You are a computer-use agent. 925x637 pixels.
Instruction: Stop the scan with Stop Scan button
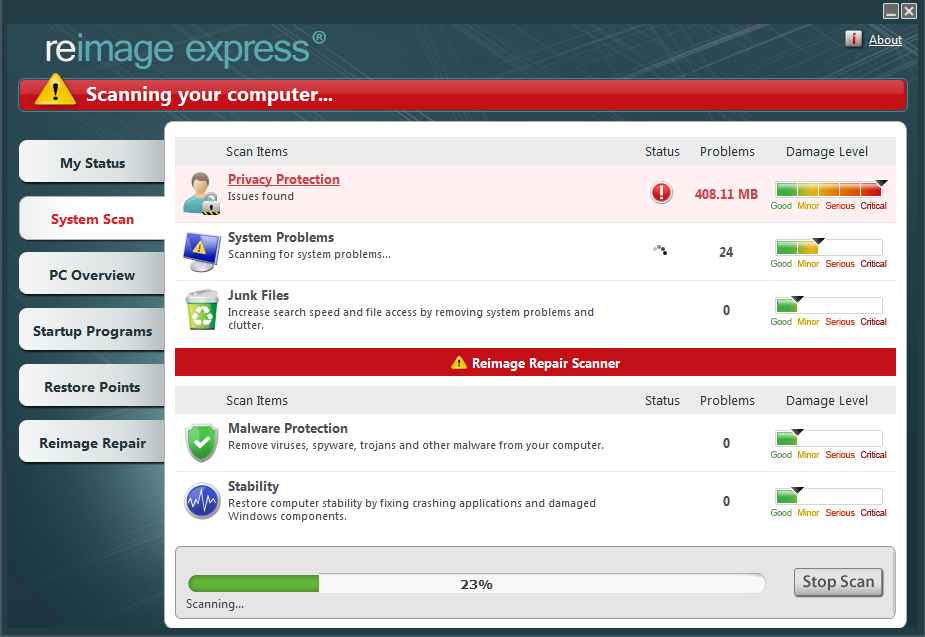[x=838, y=582]
